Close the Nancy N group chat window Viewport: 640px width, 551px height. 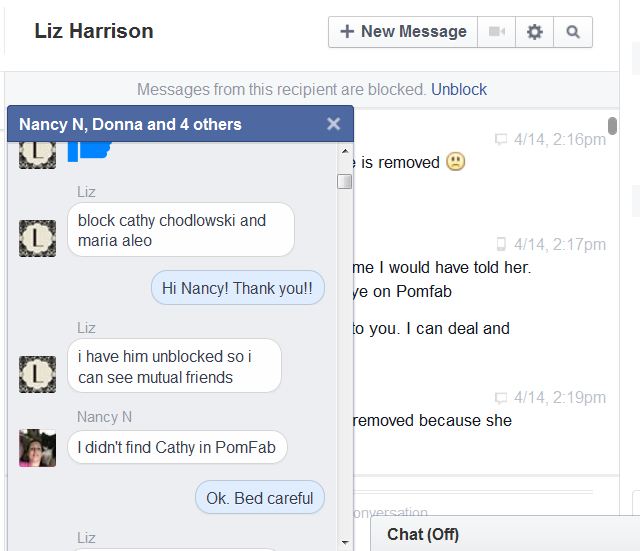(333, 124)
